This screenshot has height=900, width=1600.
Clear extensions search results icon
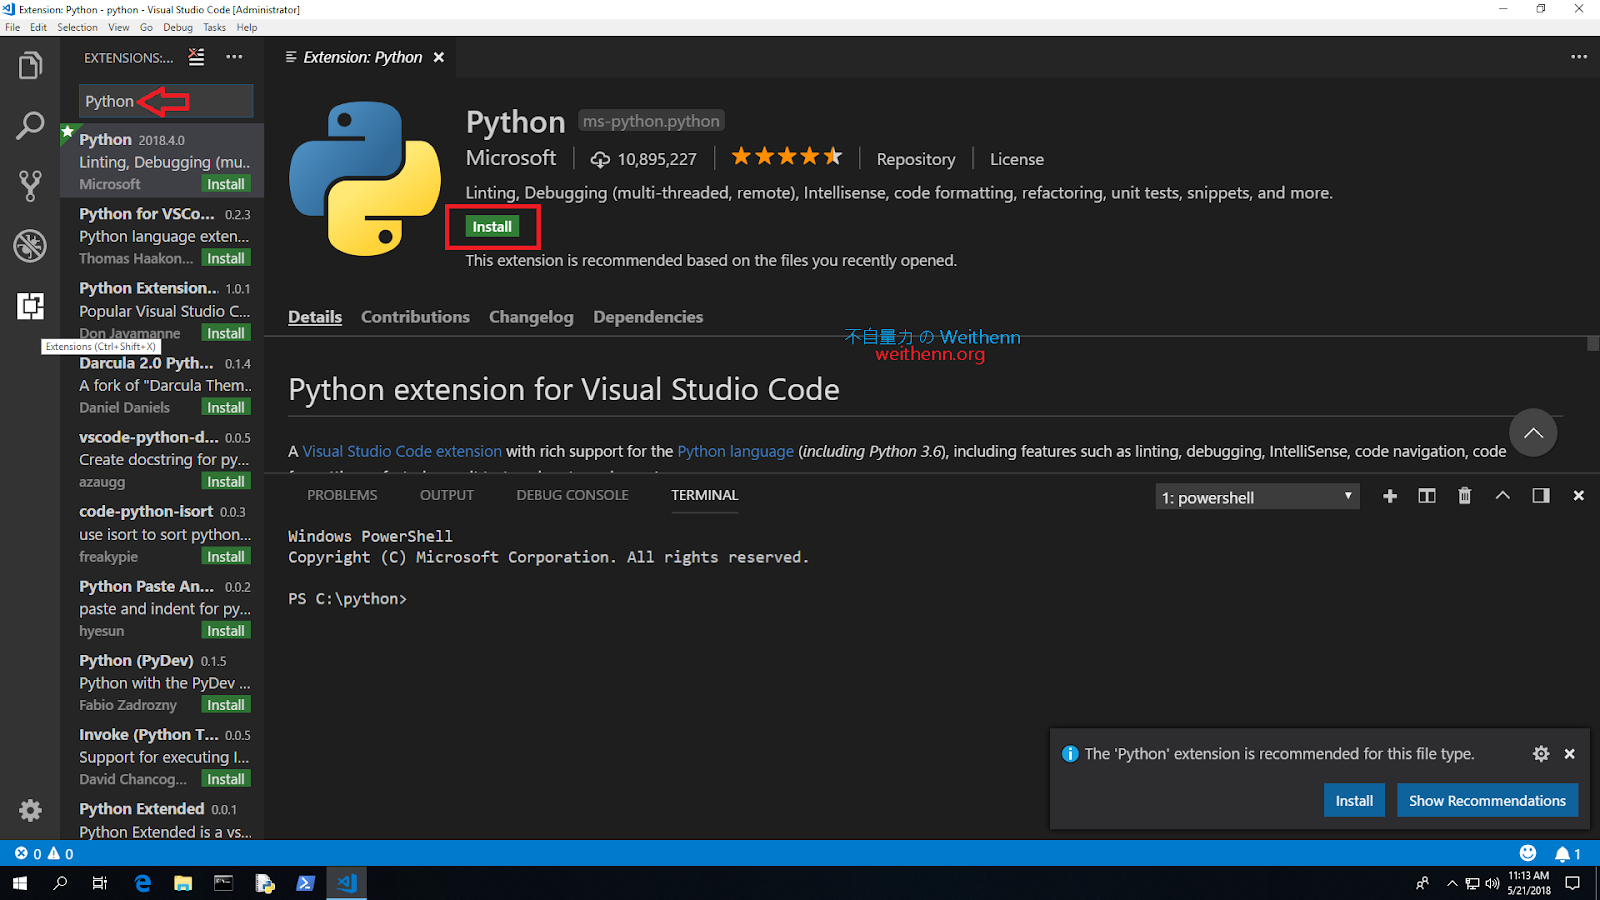pyautogui.click(x=197, y=58)
